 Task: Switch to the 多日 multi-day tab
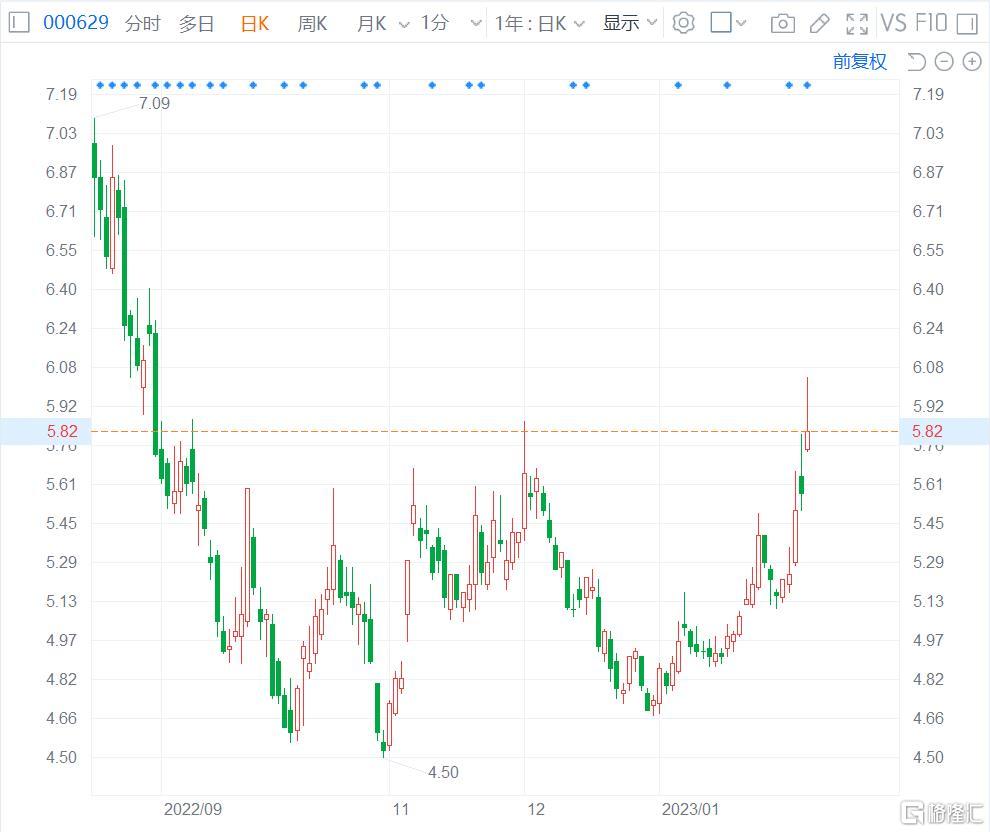pyautogui.click(x=196, y=23)
